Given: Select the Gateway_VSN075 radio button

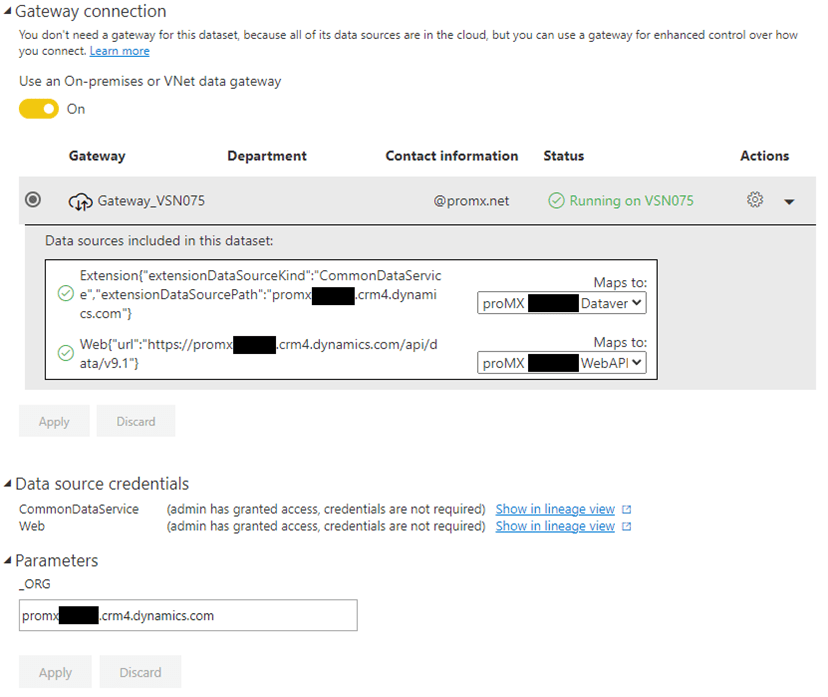Looking at the screenshot, I should (x=33, y=200).
